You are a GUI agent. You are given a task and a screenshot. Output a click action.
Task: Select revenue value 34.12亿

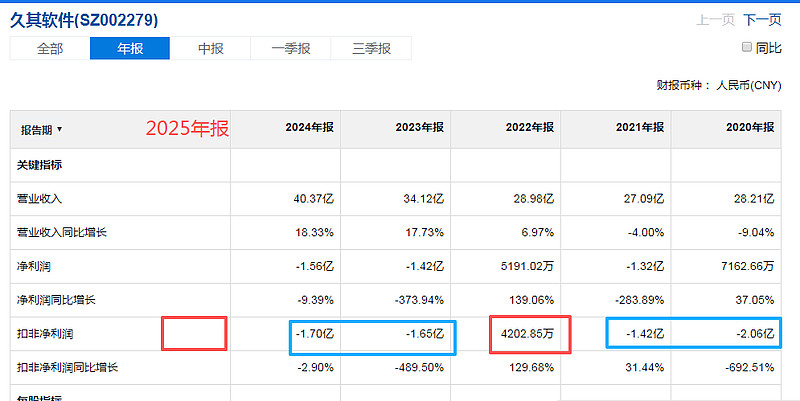tap(423, 198)
